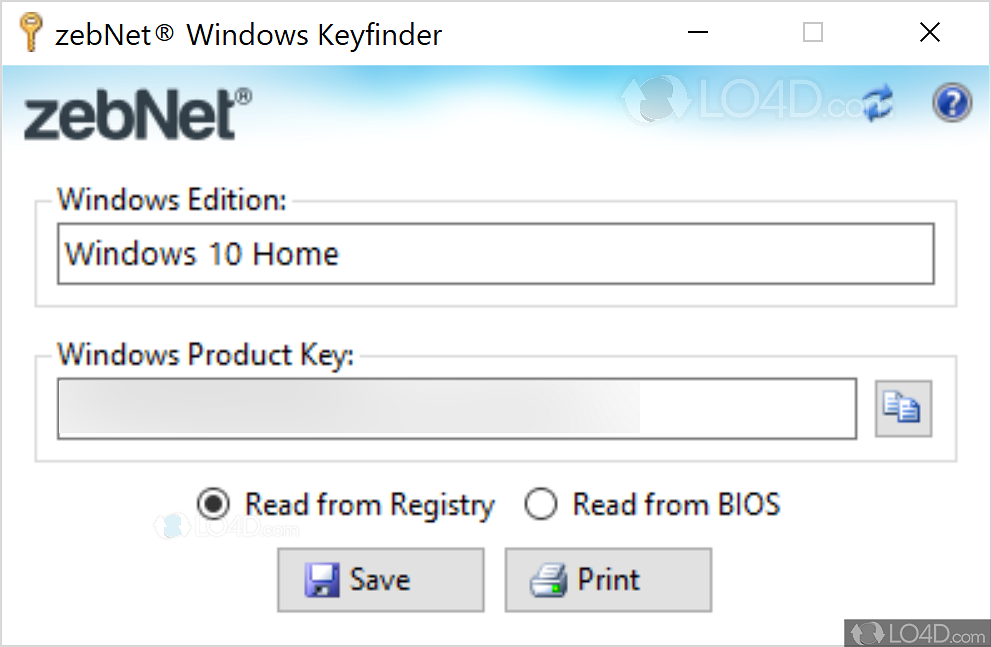
Task: Click the "Windows Edition:" group label
Action: tap(171, 199)
